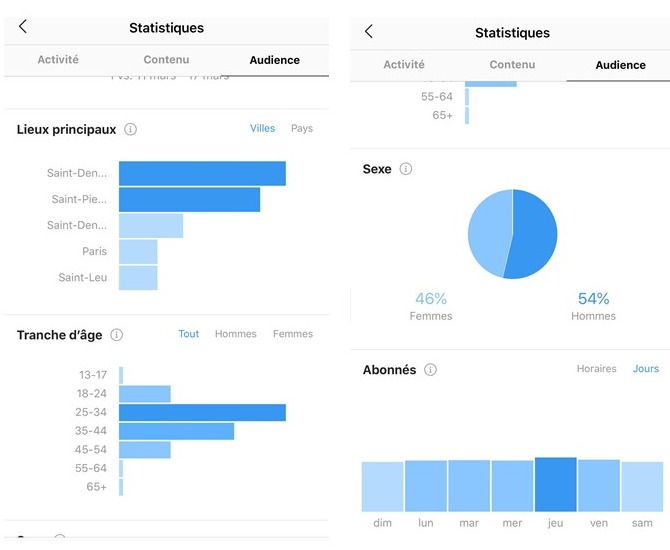Tap the mar bar in followers chart
The width and height of the screenshot is (670, 550).
[469, 486]
